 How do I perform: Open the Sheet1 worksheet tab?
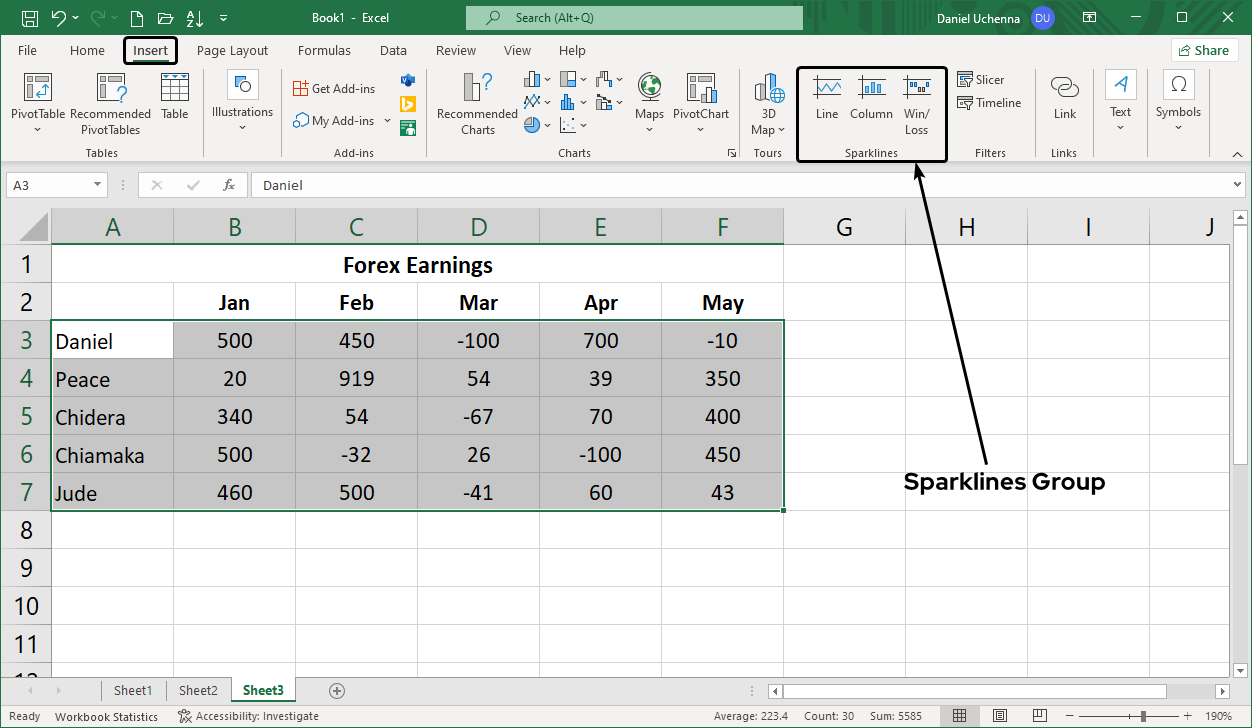pos(133,690)
